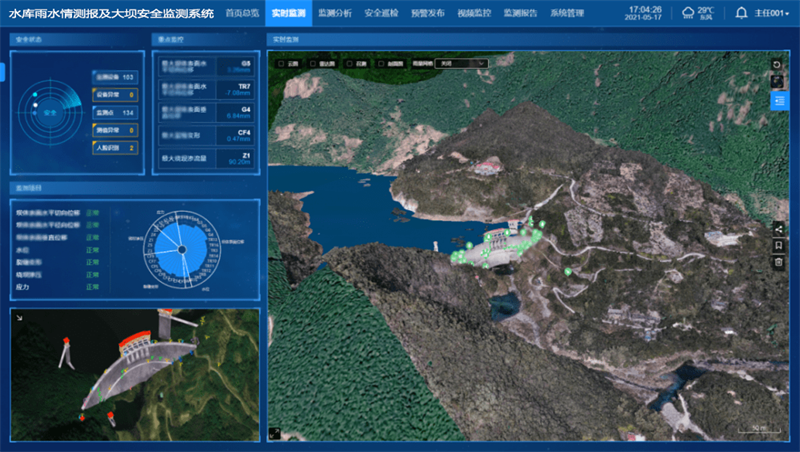
Task: Click the share icon on the map
Action: (778, 229)
